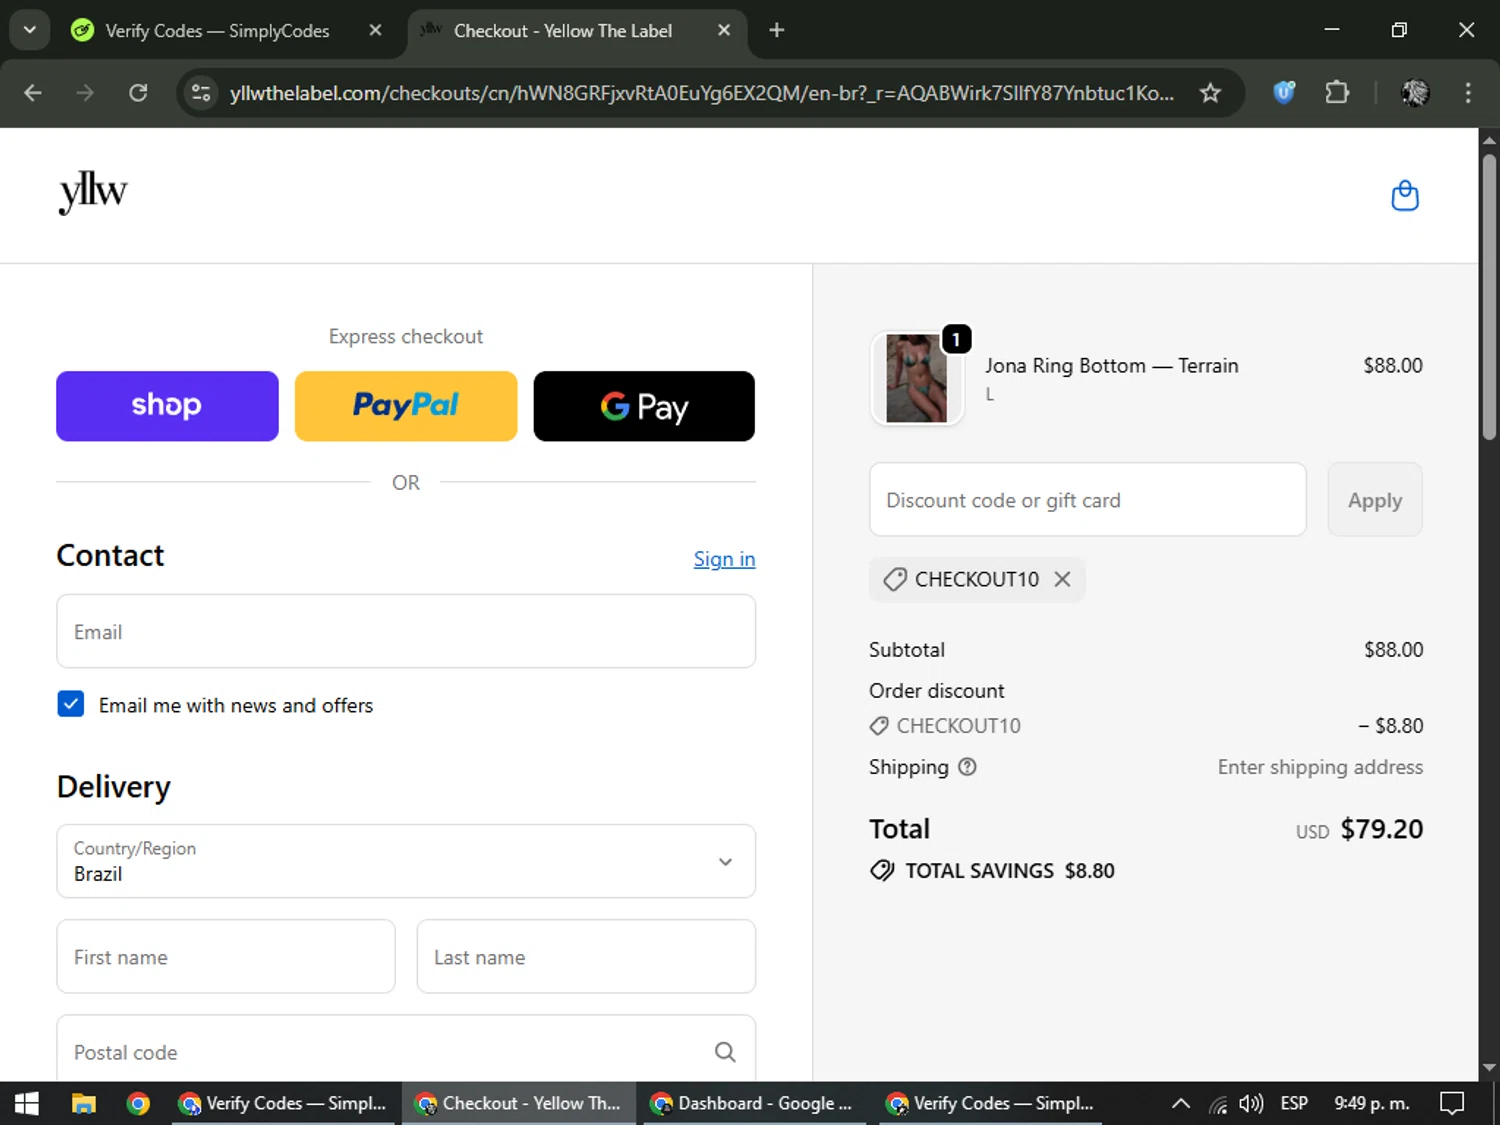The height and width of the screenshot is (1125, 1500).
Task: Close the Checkout - Yellow The Label tab
Action: (x=724, y=30)
